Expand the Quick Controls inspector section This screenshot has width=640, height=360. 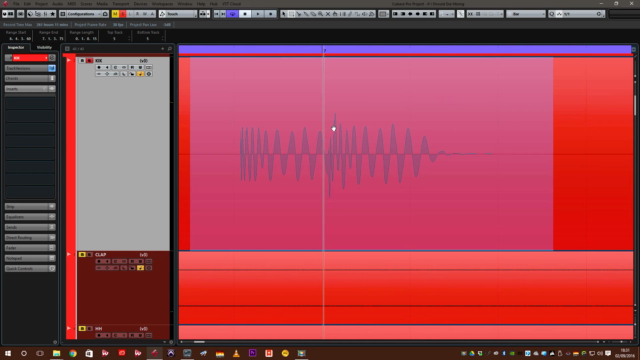click(30, 269)
